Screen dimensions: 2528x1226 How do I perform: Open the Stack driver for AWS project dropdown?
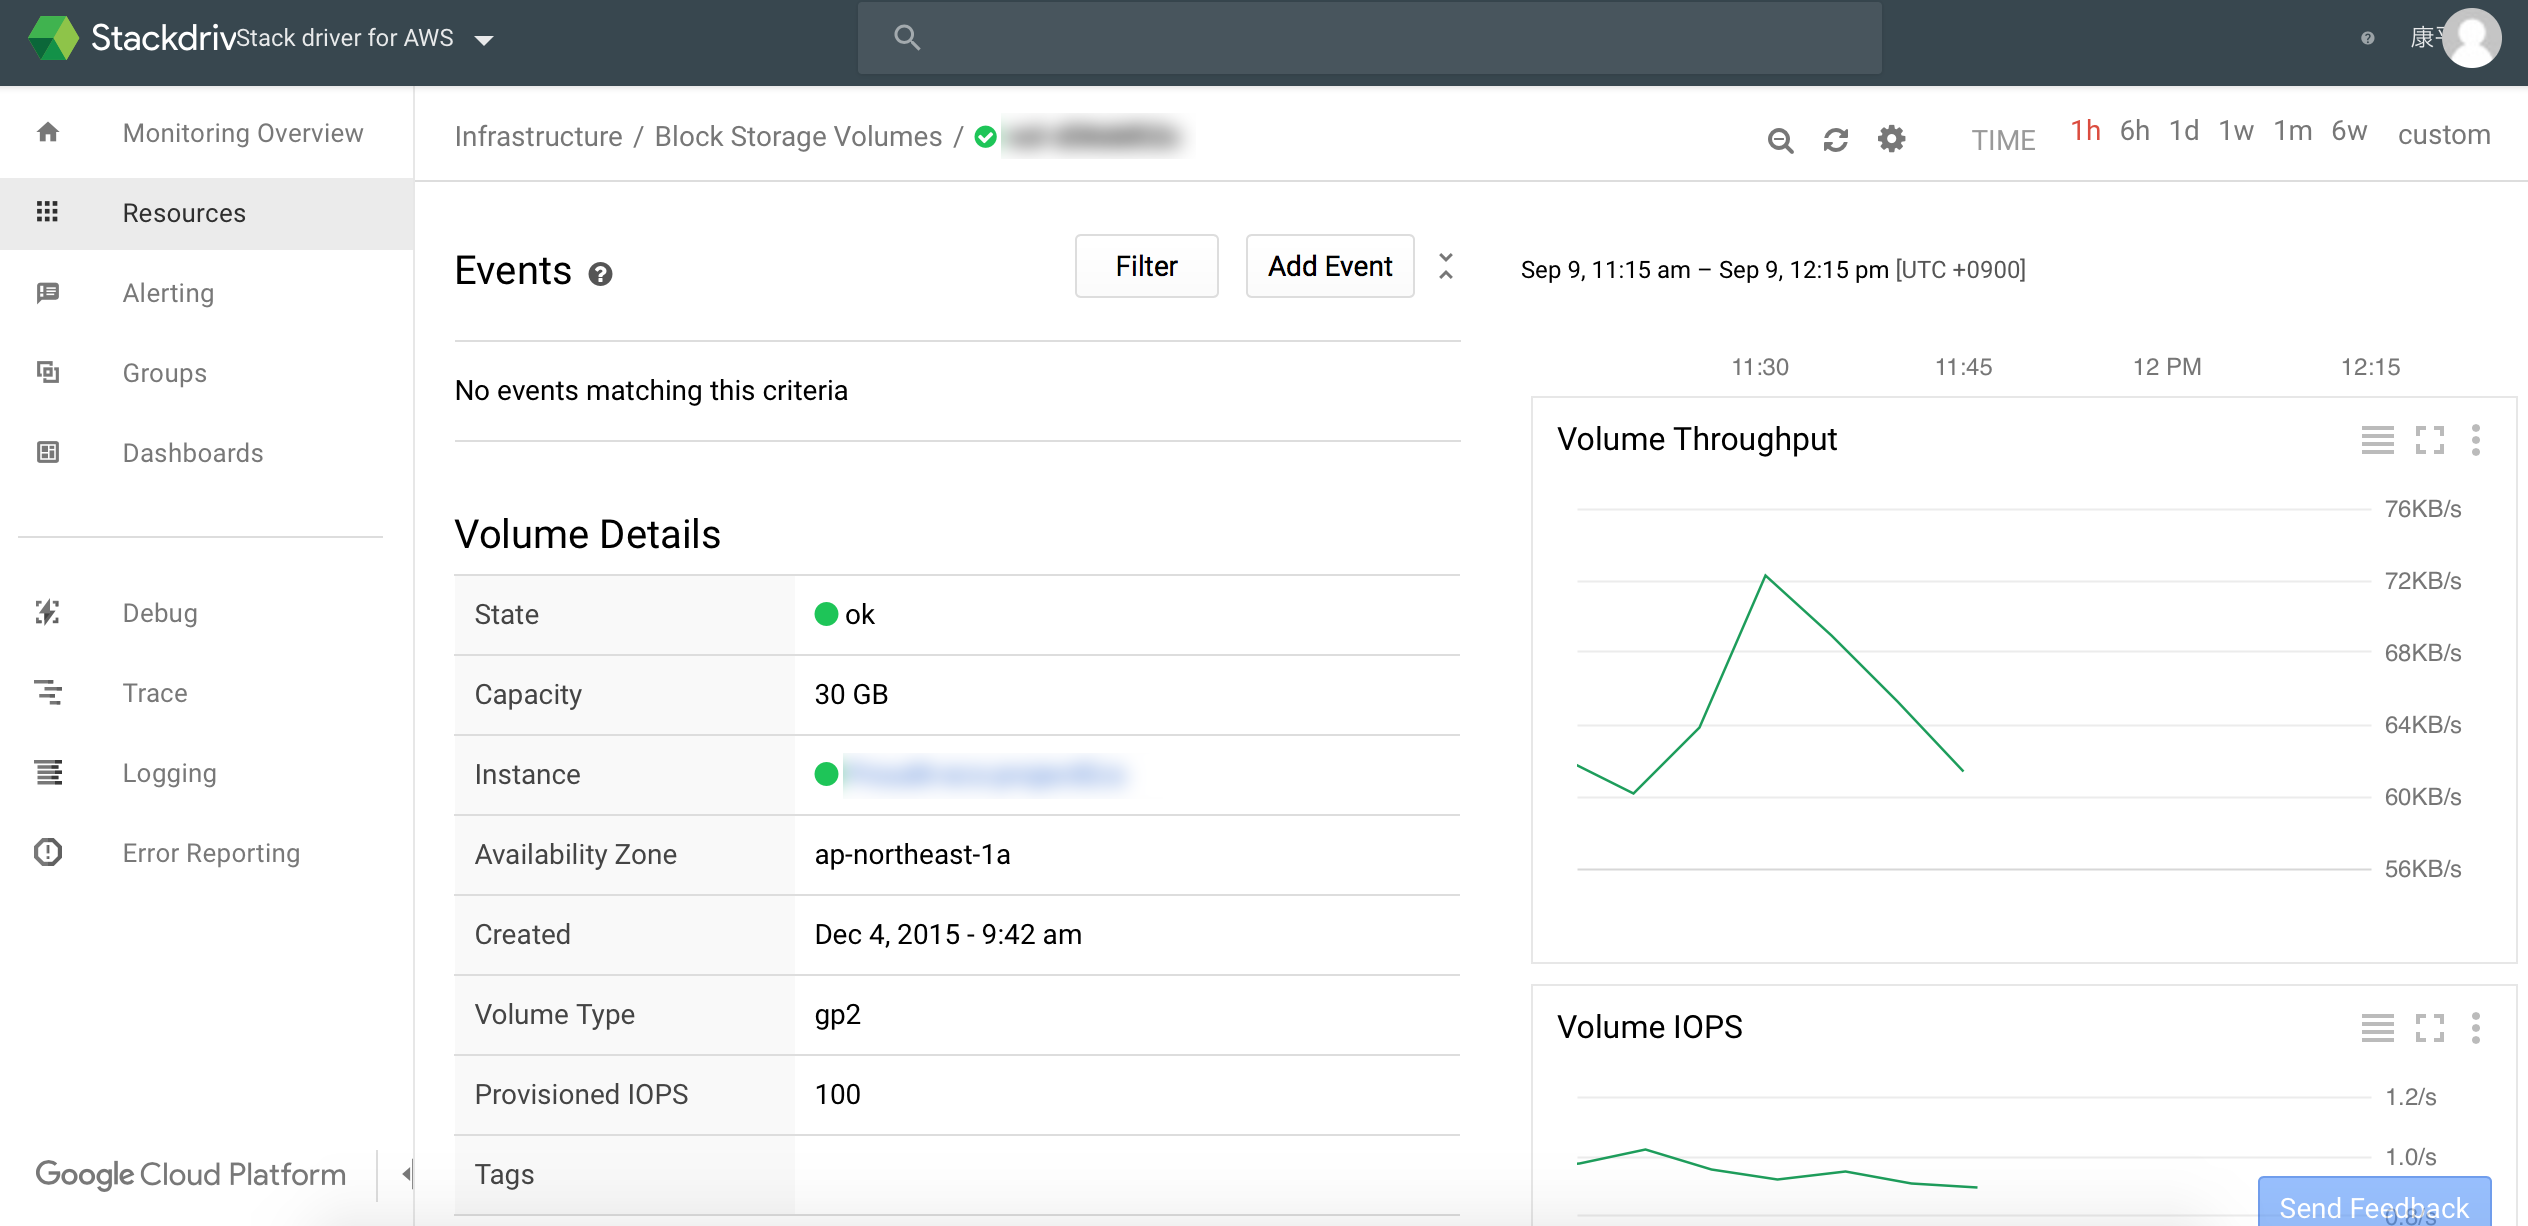(x=484, y=40)
